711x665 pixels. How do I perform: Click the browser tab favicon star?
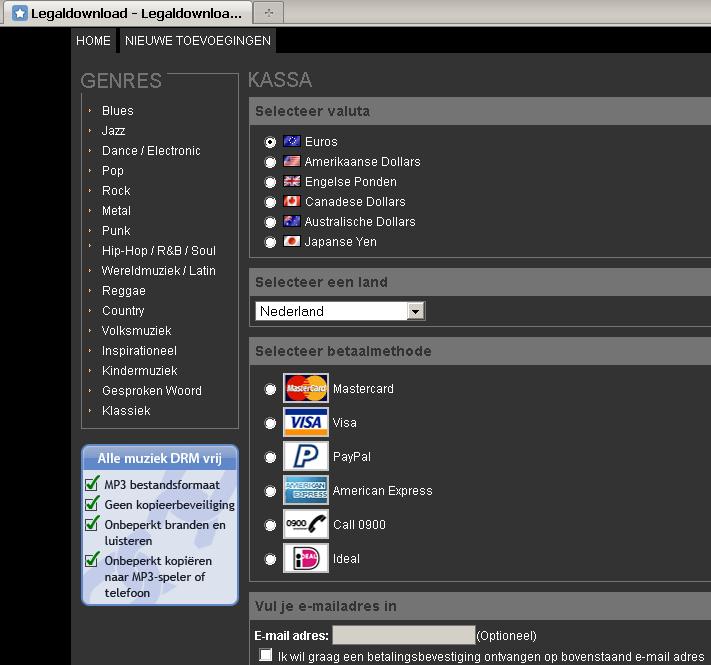tap(19, 13)
